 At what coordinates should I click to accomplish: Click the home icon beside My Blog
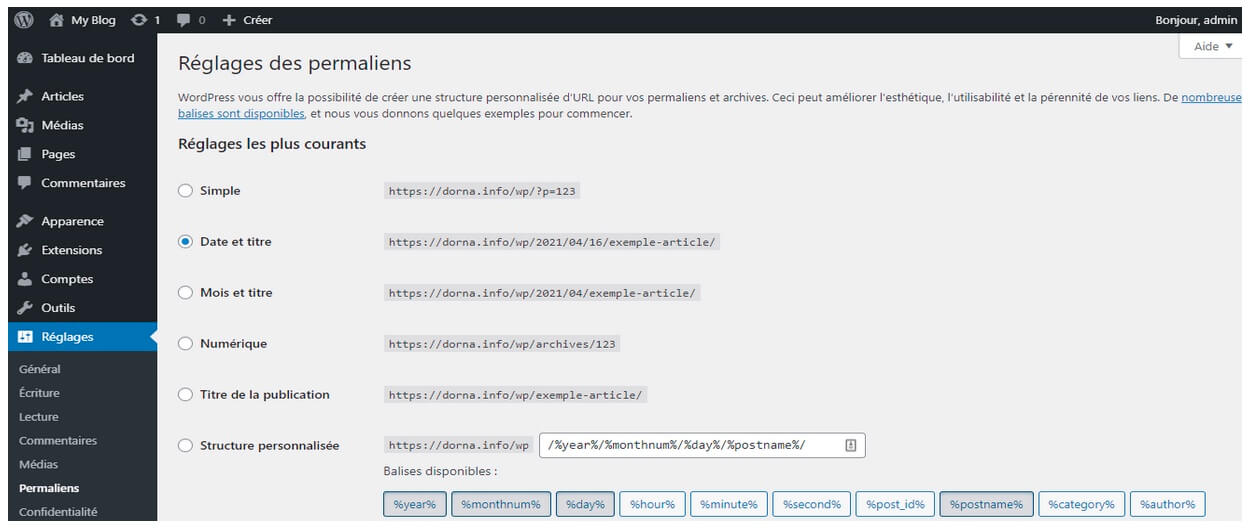pyautogui.click(x=57, y=20)
